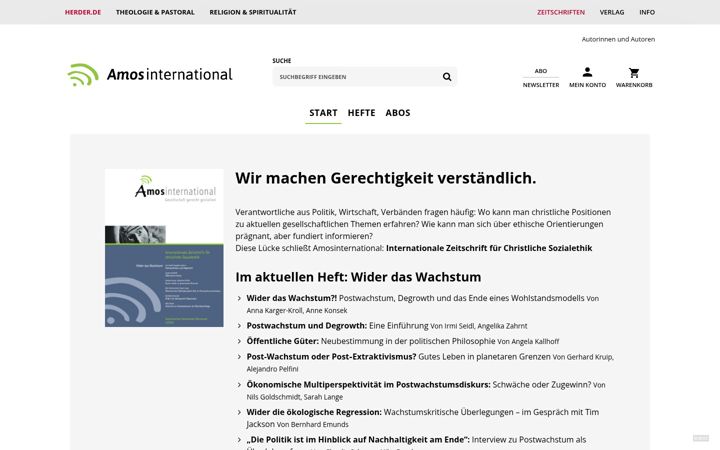Viewport: 720px width, 450px height.
Task: Click heading Wir machen Gerechtigkeit verständlich.
Action: (386, 178)
